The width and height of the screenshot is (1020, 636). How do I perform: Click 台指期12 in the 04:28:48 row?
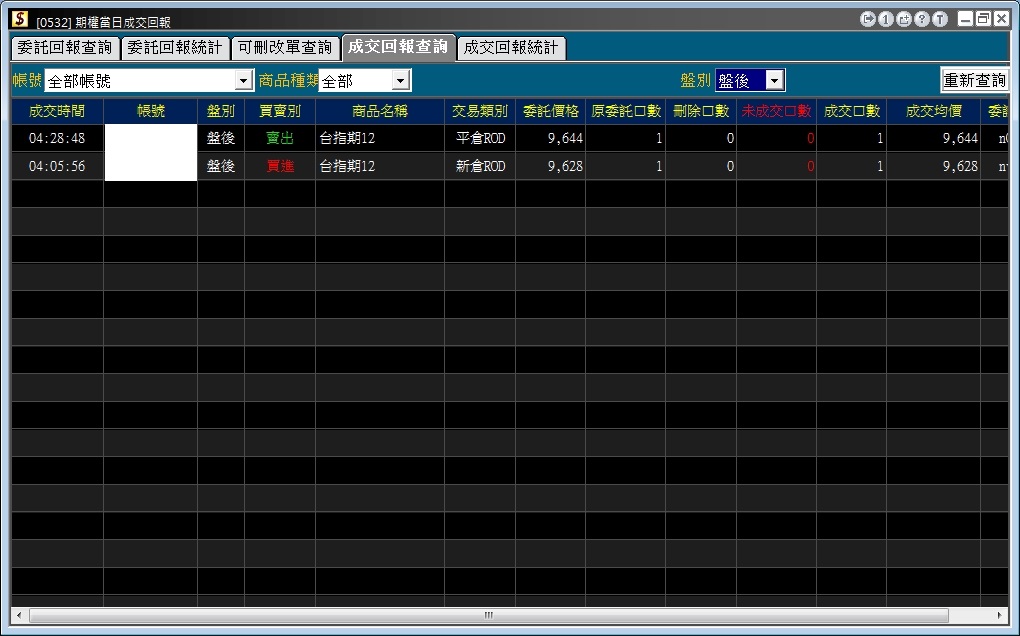(380, 138)
